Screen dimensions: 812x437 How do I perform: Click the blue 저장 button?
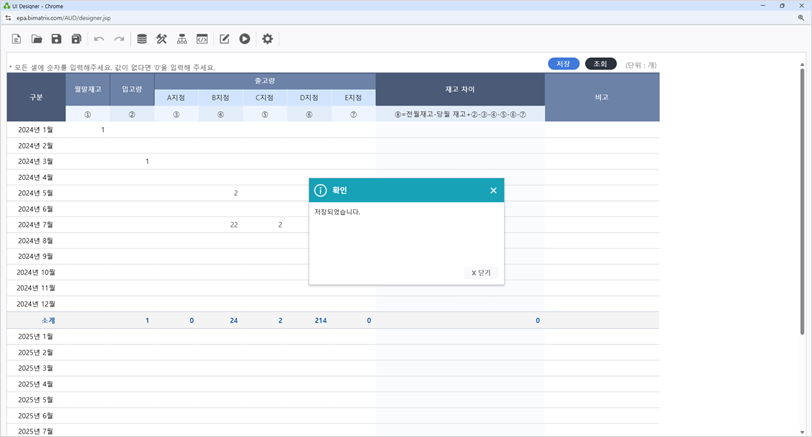pyautogui.click(x=563, y=64)
